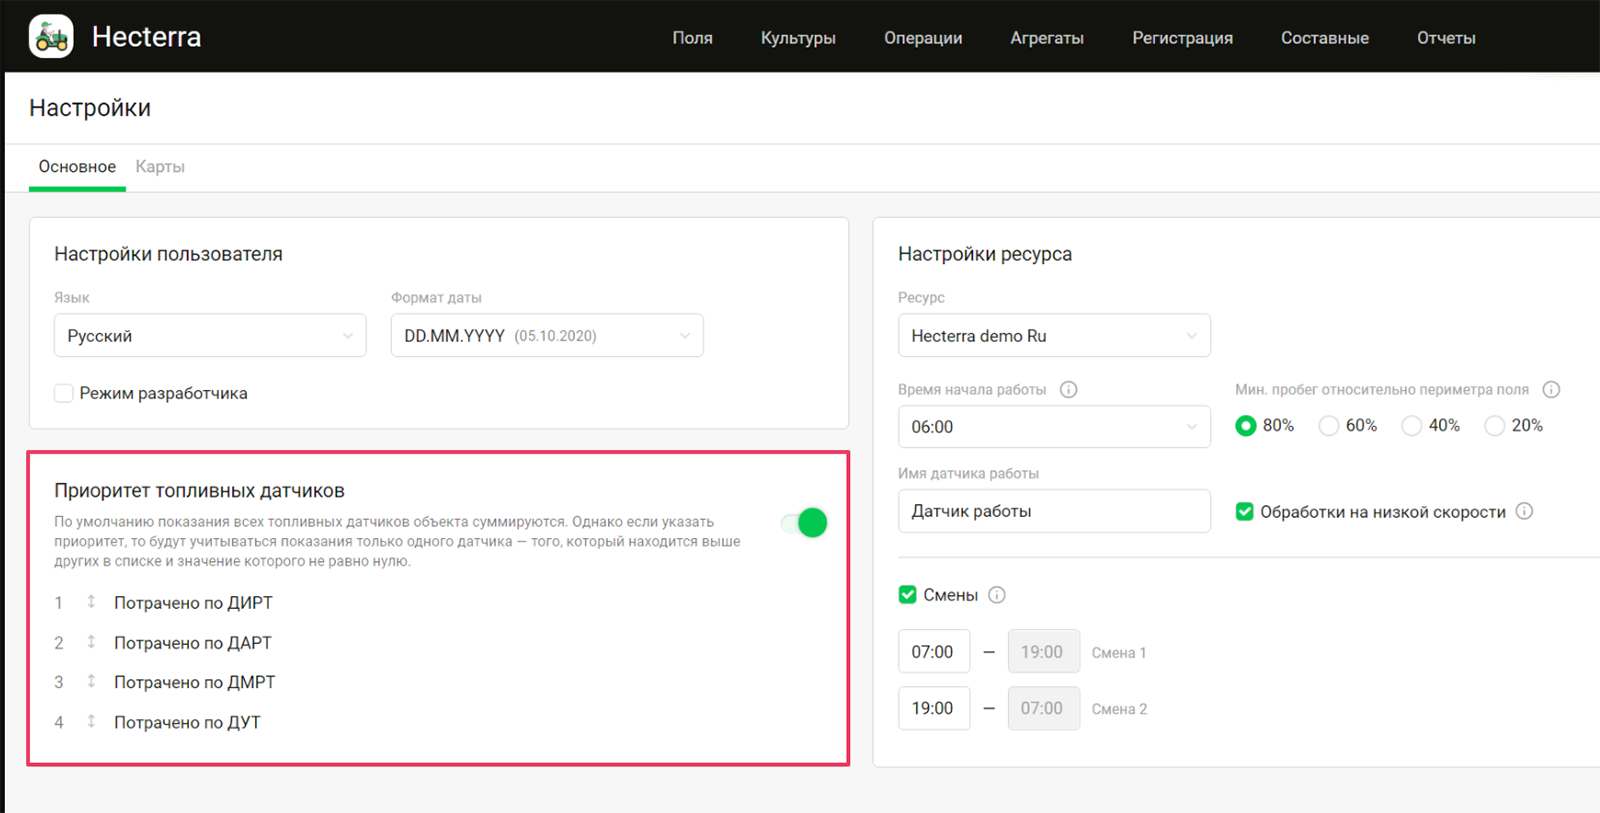Click the reorder arrows for Потрачено по ДАРТ
This screenshot has width=1600, height=813.
tap(91, 642)
